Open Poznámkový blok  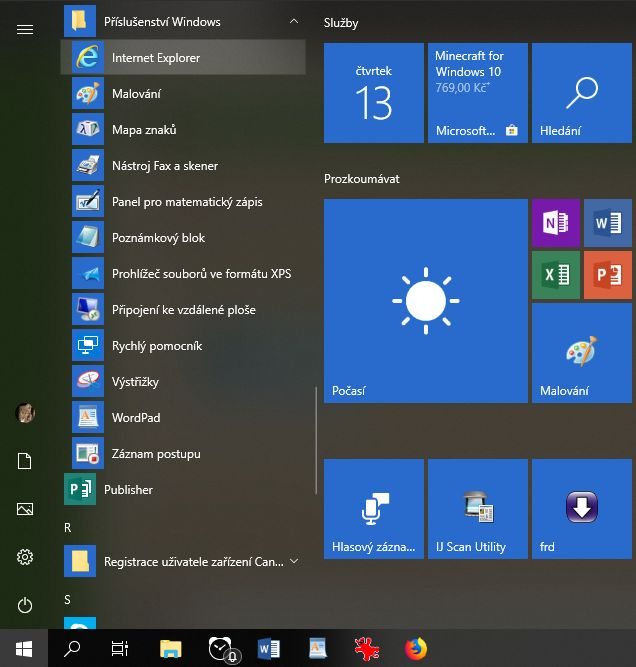click(x=183, y=237)
